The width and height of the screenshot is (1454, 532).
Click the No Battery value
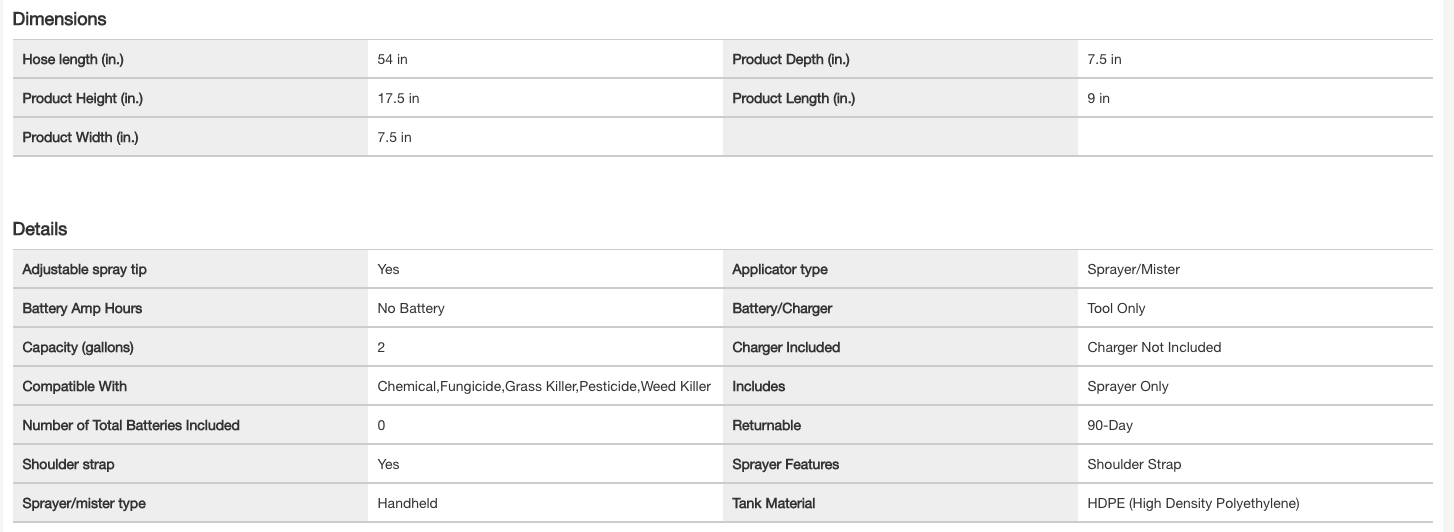411,308
